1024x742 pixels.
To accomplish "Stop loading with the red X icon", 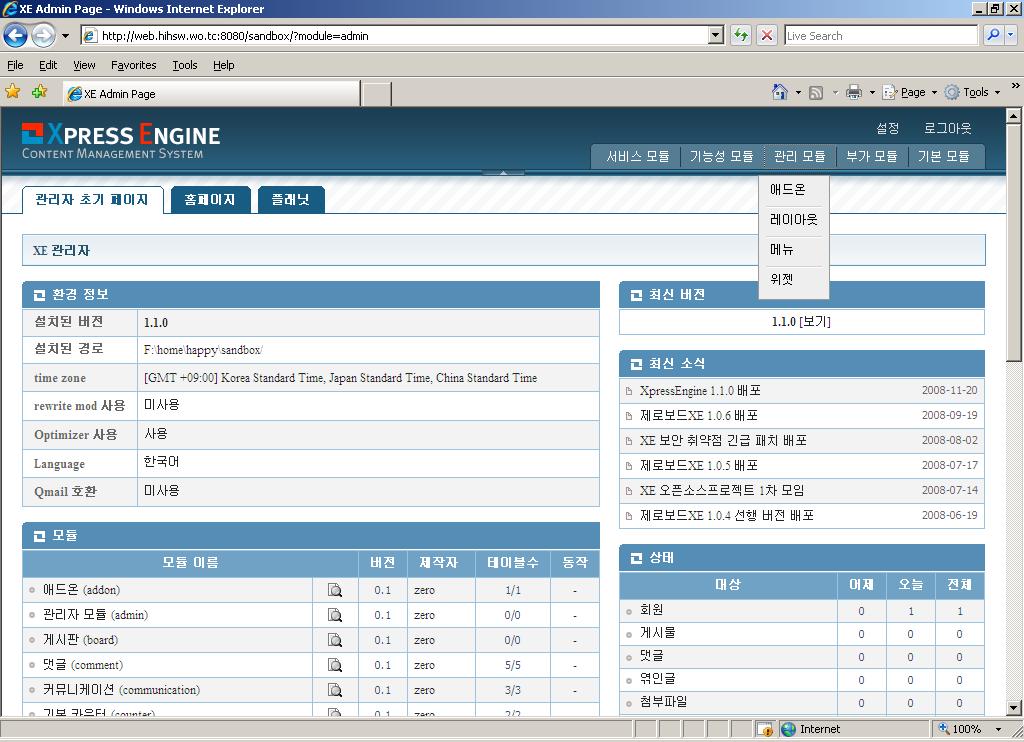I will click(767, 35).
